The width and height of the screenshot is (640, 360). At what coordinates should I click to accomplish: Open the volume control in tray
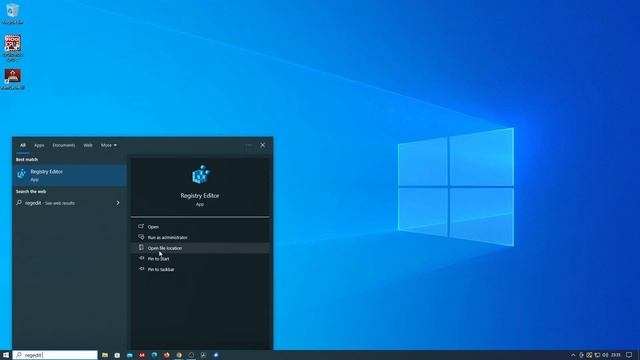(x=605, y=355)
